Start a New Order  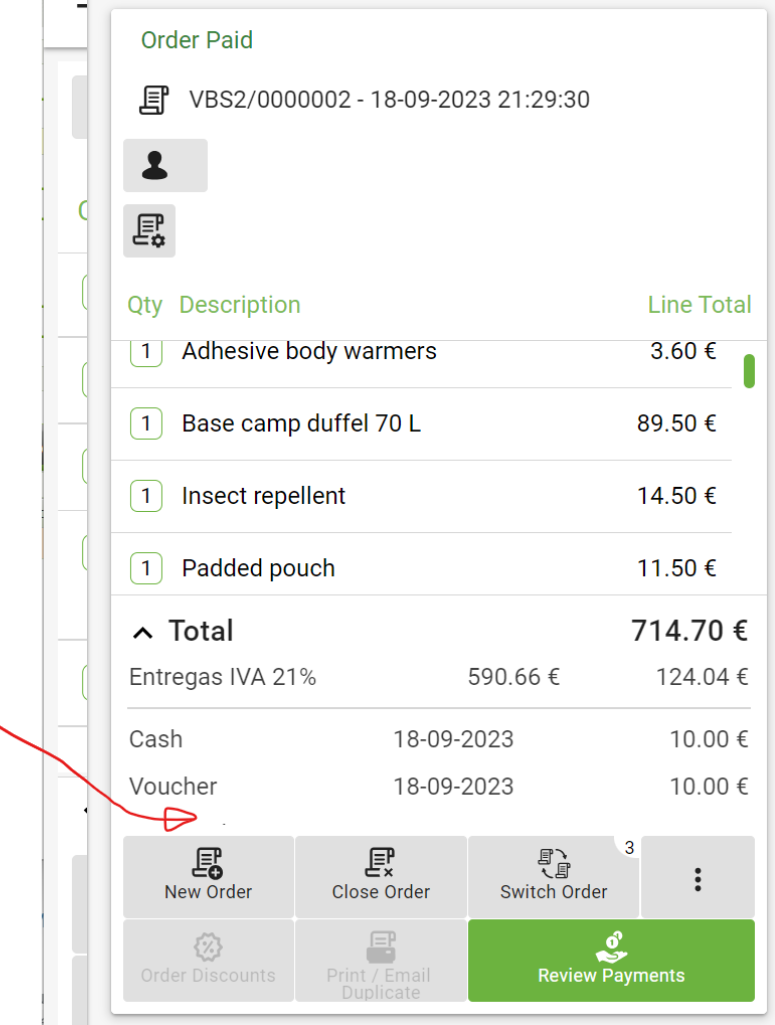pos(208,877)
